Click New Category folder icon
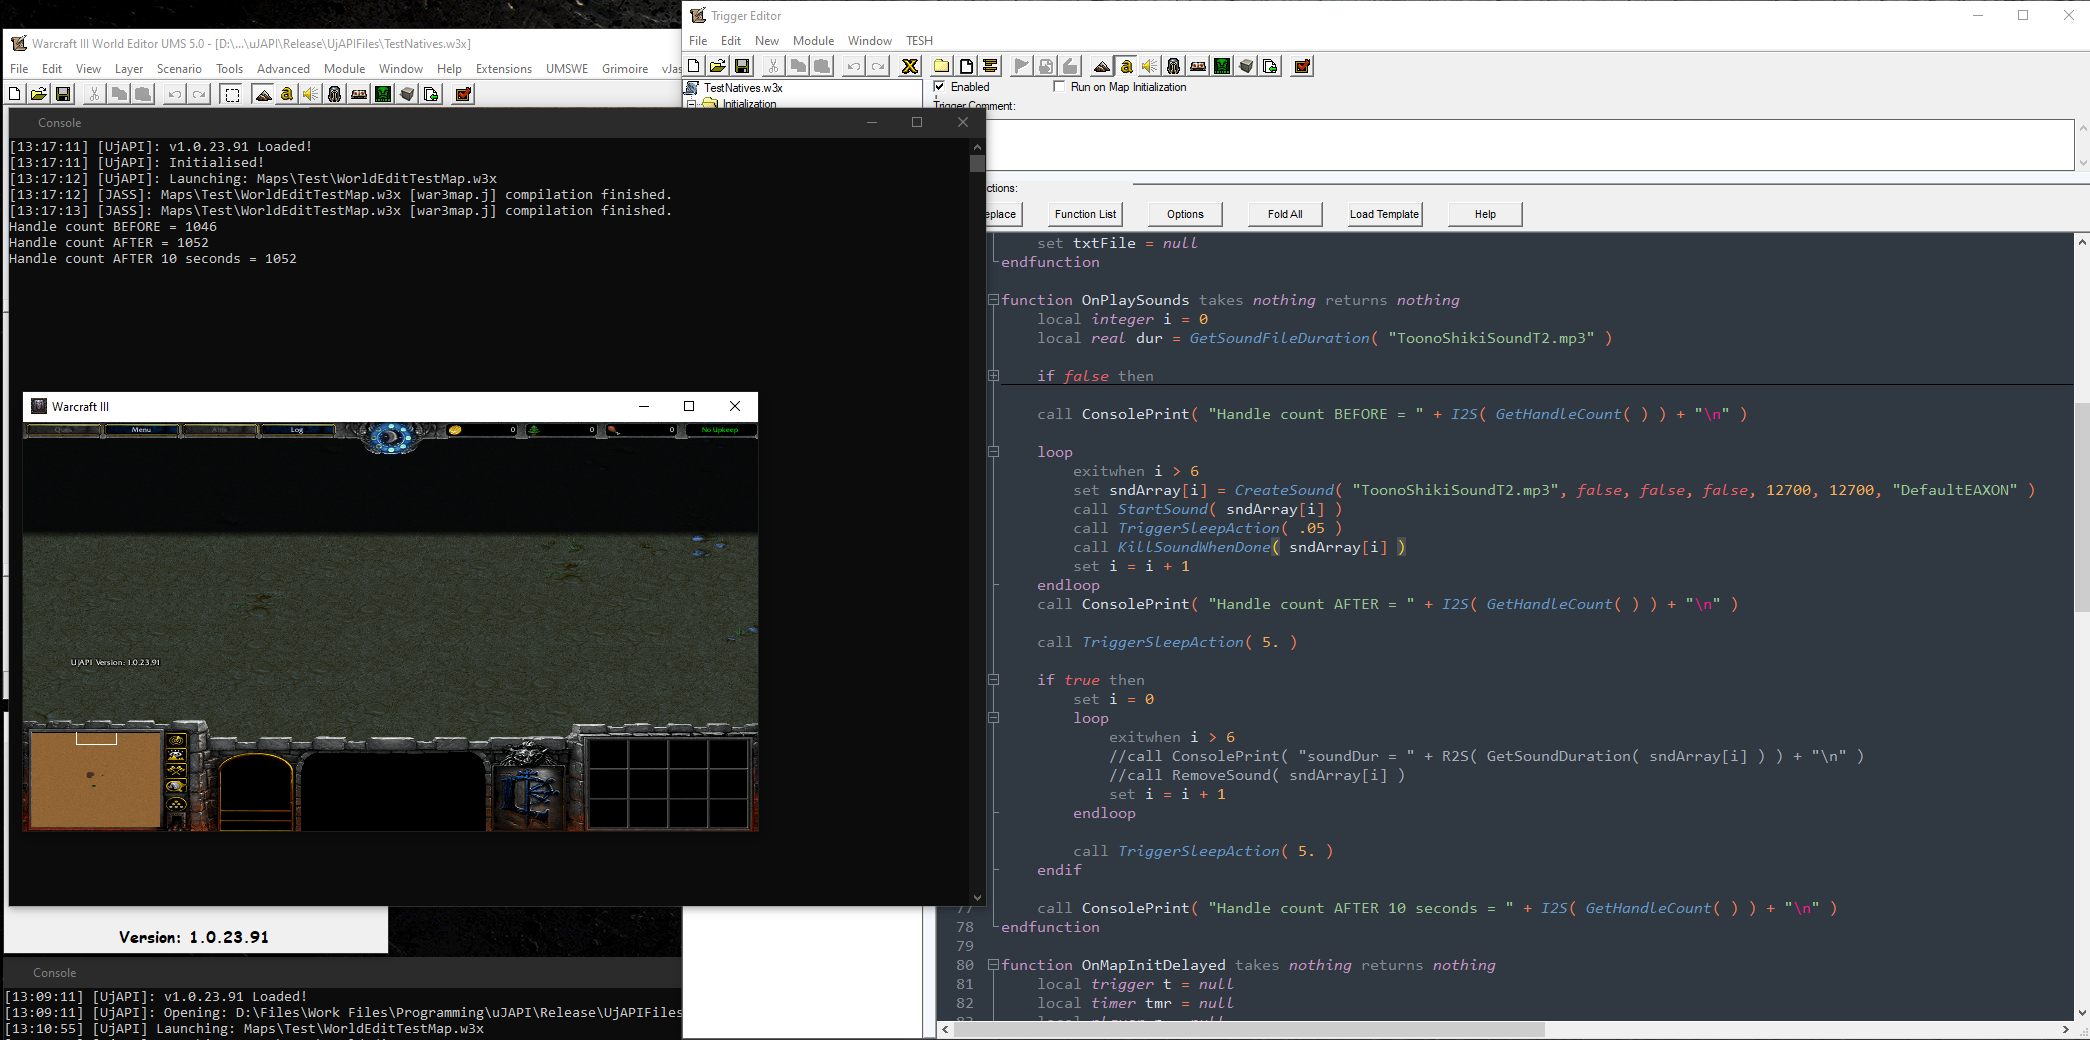 [x=941, y=67]
